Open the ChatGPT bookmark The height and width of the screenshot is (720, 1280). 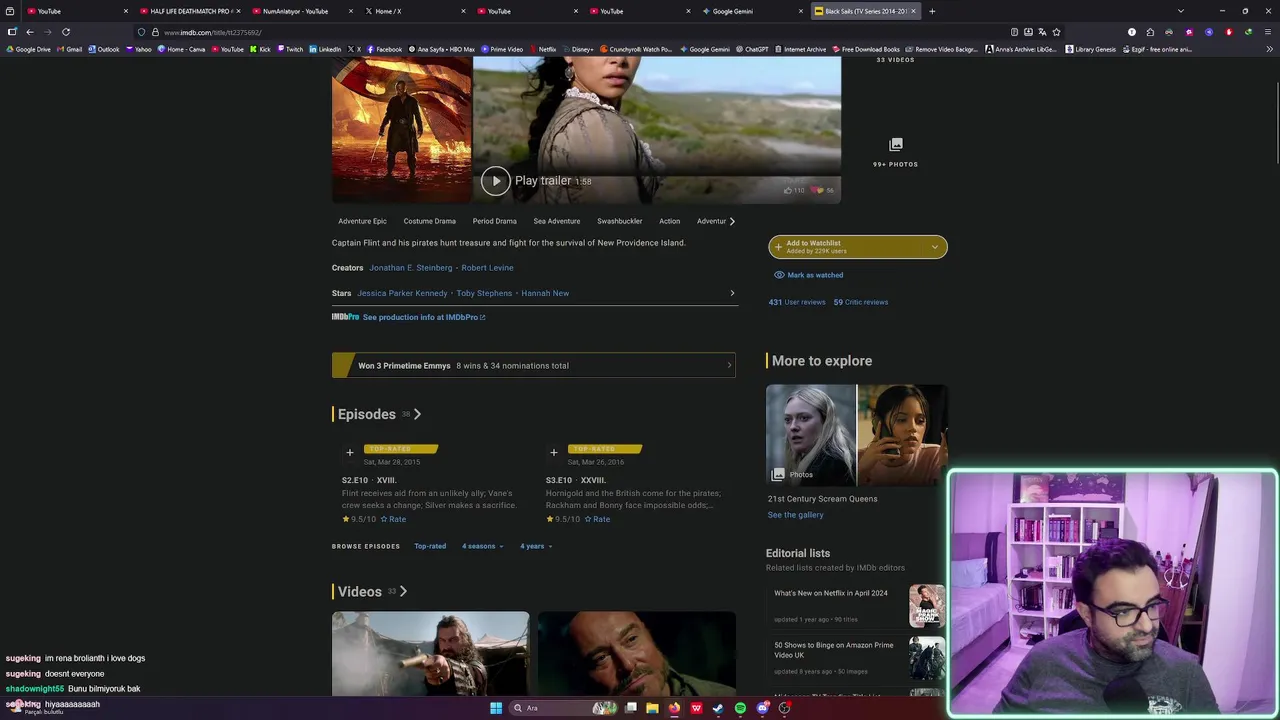coord(752,49)
